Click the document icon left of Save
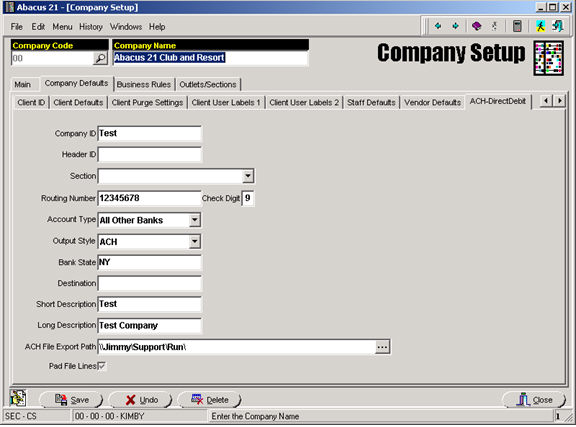576x427 pixels. [x=18, y=398]
